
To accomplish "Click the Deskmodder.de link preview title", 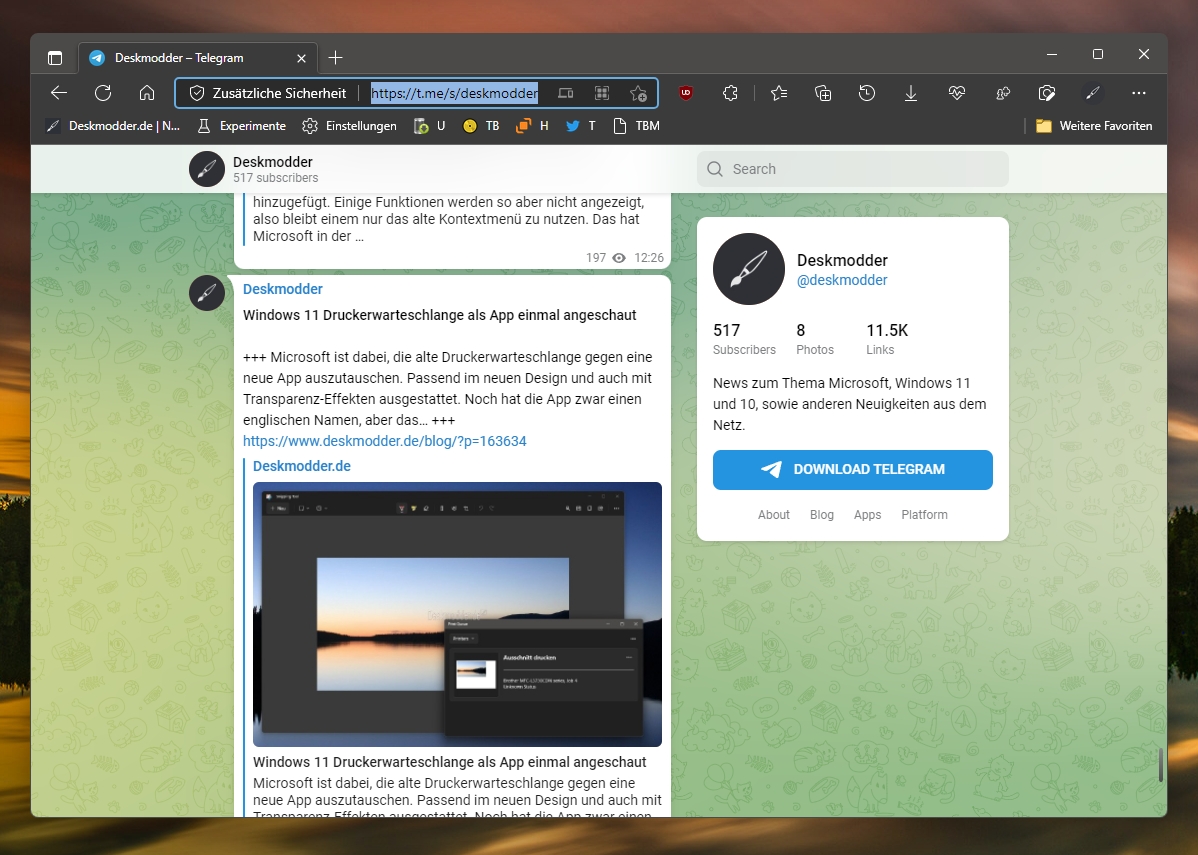I will (302, 466).
